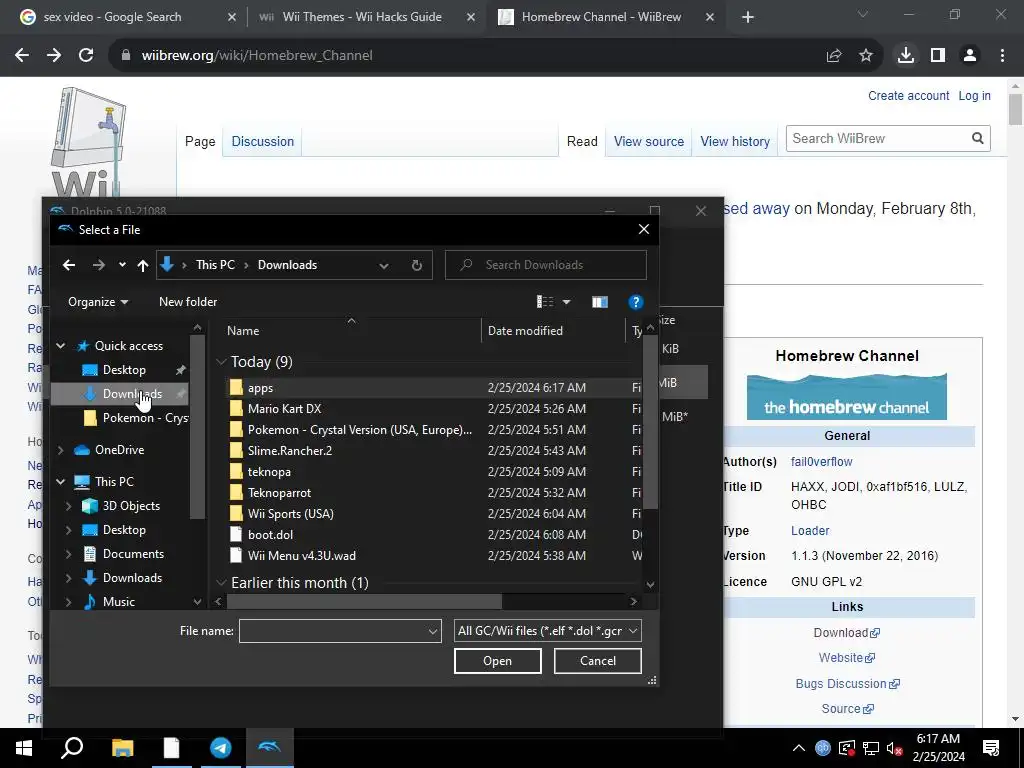The width and height of the screenshot is (1024, 768).
Task: Open Telegram from the taskbar
Action: [x=221, y=748]
